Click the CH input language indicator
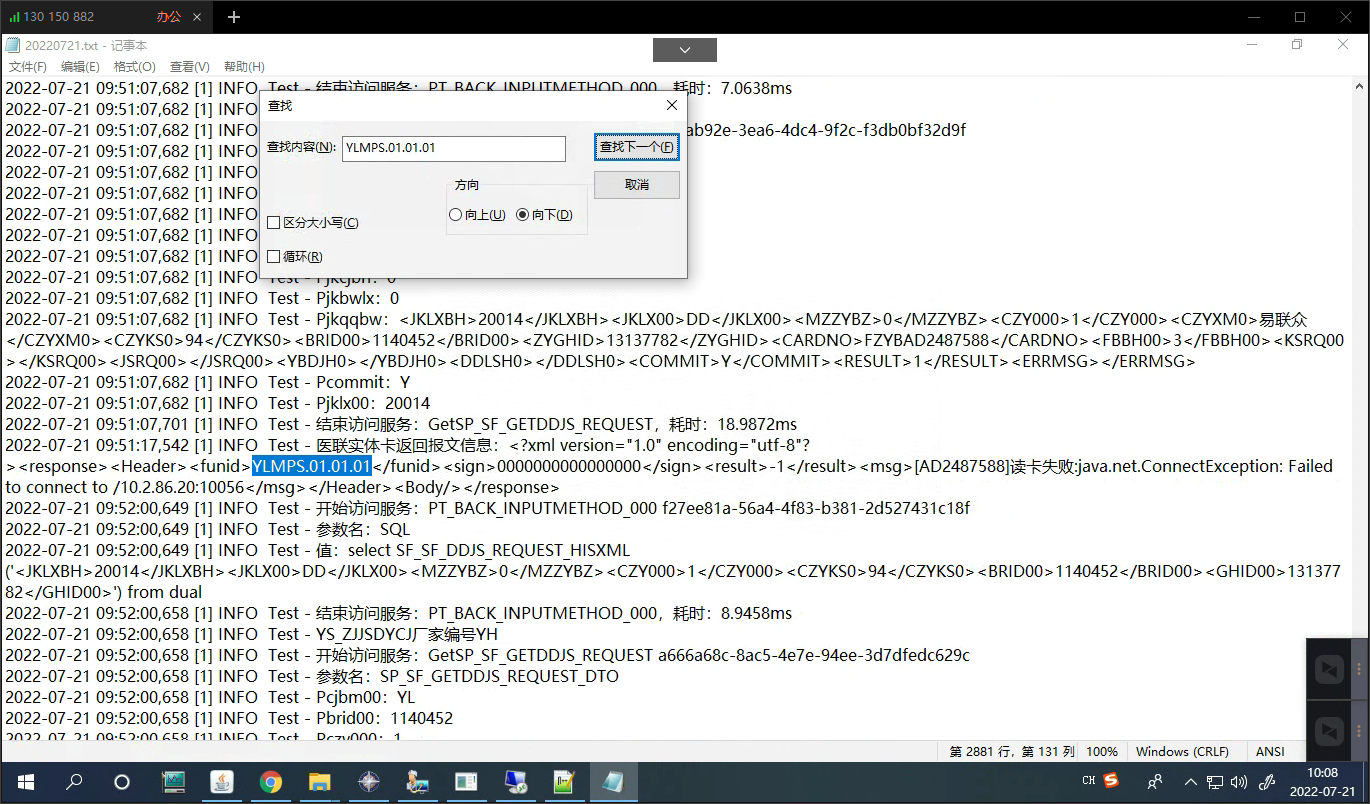Image resolution: width=1370 pixels, height=804 pixels. click(1089, 781)
